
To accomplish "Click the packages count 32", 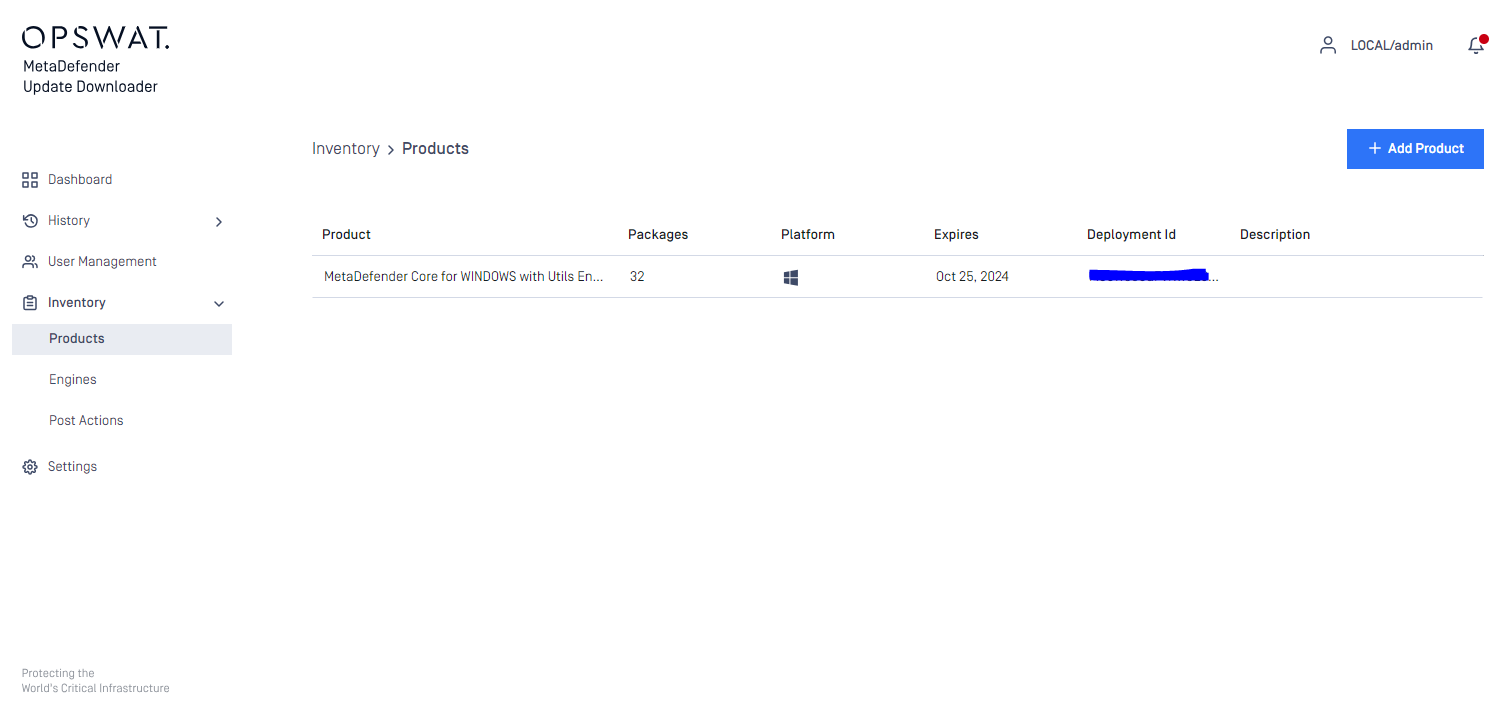I will click(637, 277).
